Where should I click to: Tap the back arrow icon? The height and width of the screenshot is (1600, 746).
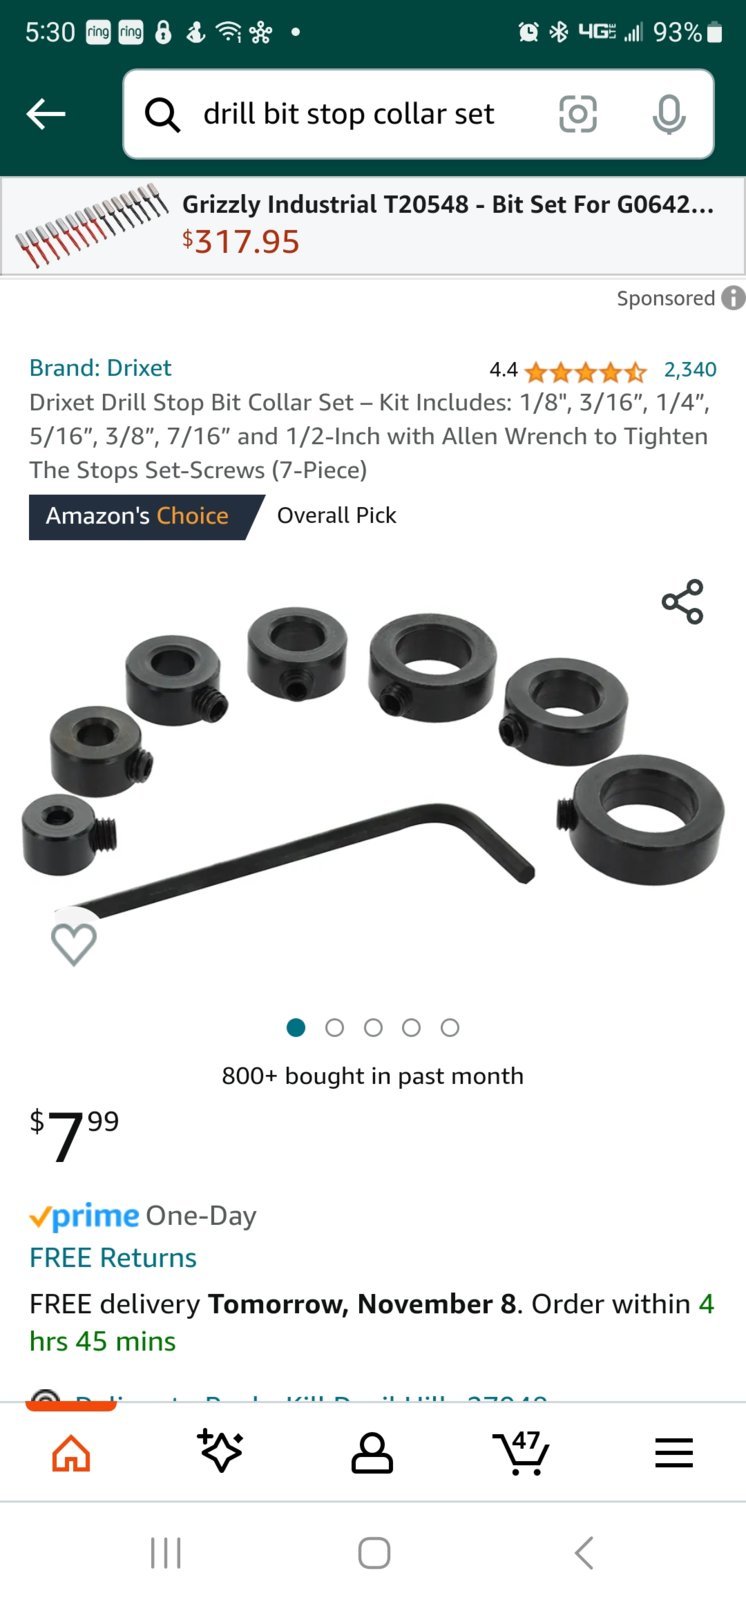pos(46,114)
